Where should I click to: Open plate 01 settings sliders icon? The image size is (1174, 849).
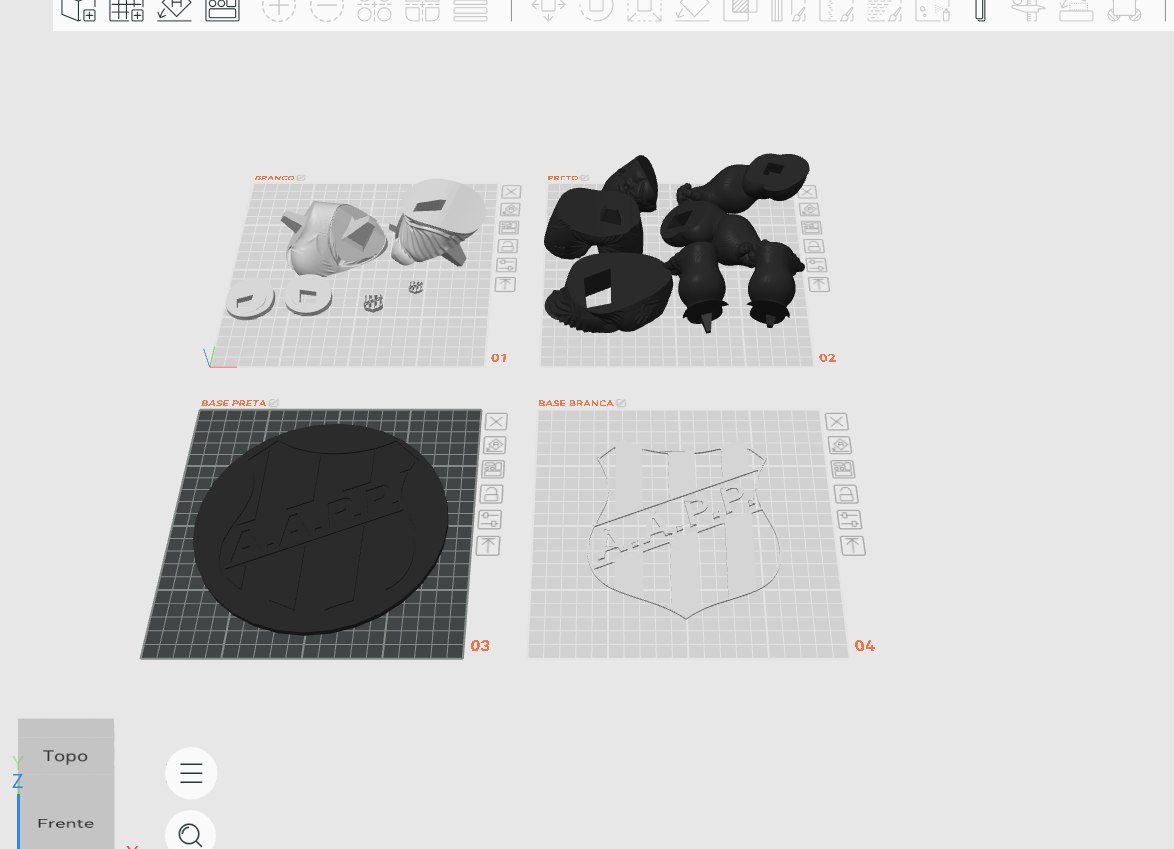click(x=506, y=265)
